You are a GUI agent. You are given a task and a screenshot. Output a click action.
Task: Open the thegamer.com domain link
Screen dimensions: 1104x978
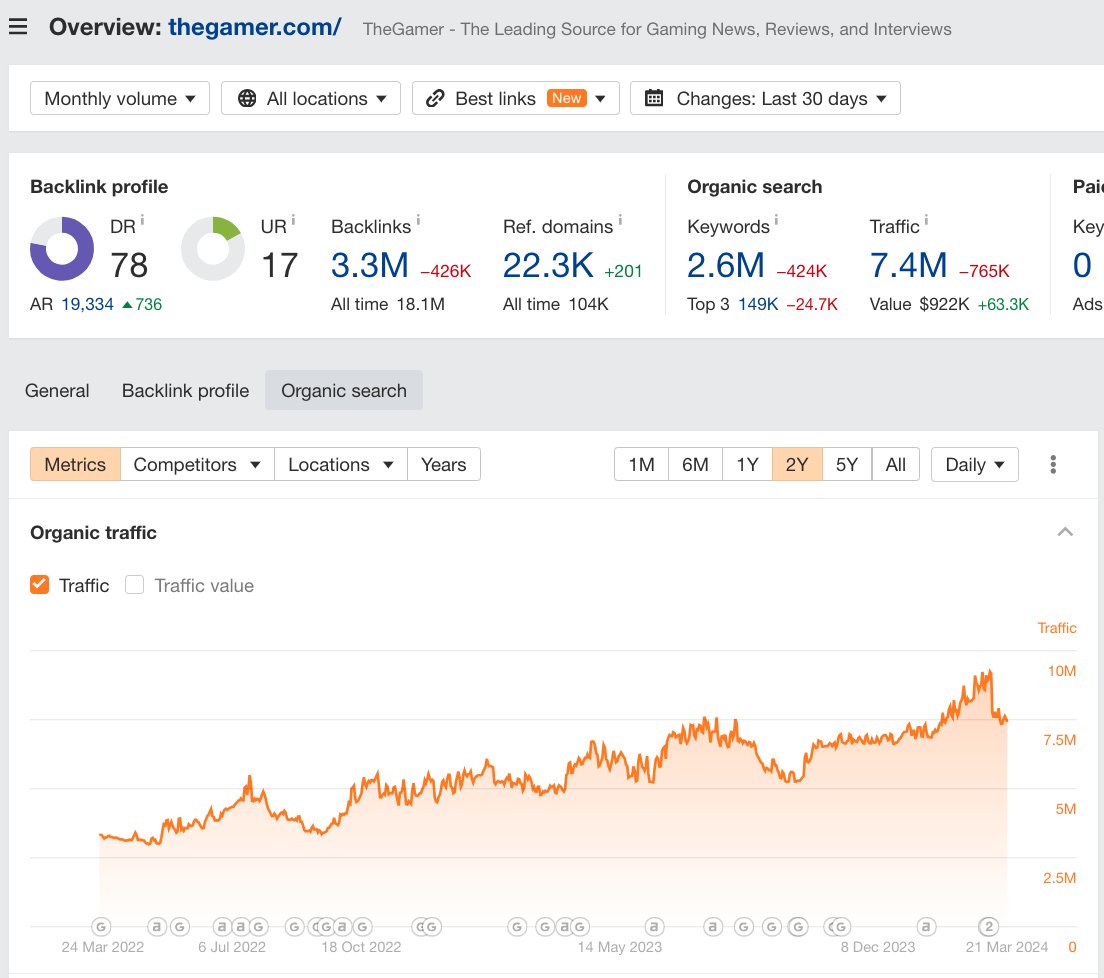(254, 27)
